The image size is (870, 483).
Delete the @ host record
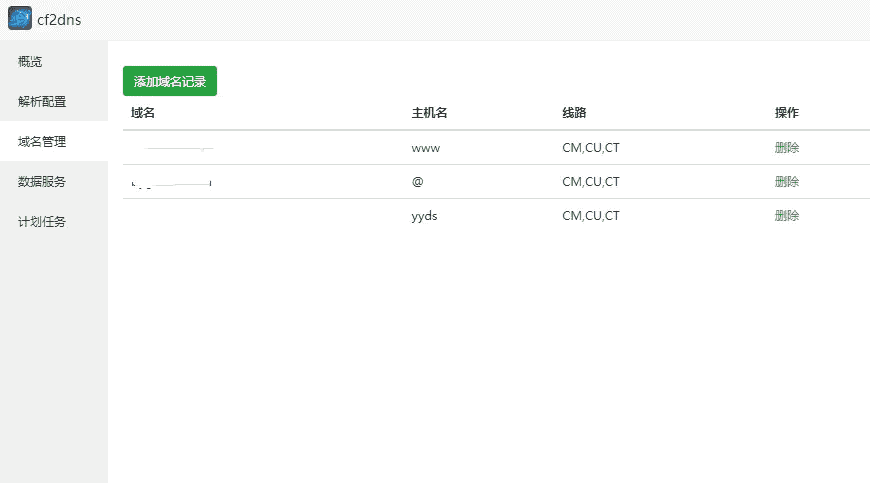(x=787, y=181)
